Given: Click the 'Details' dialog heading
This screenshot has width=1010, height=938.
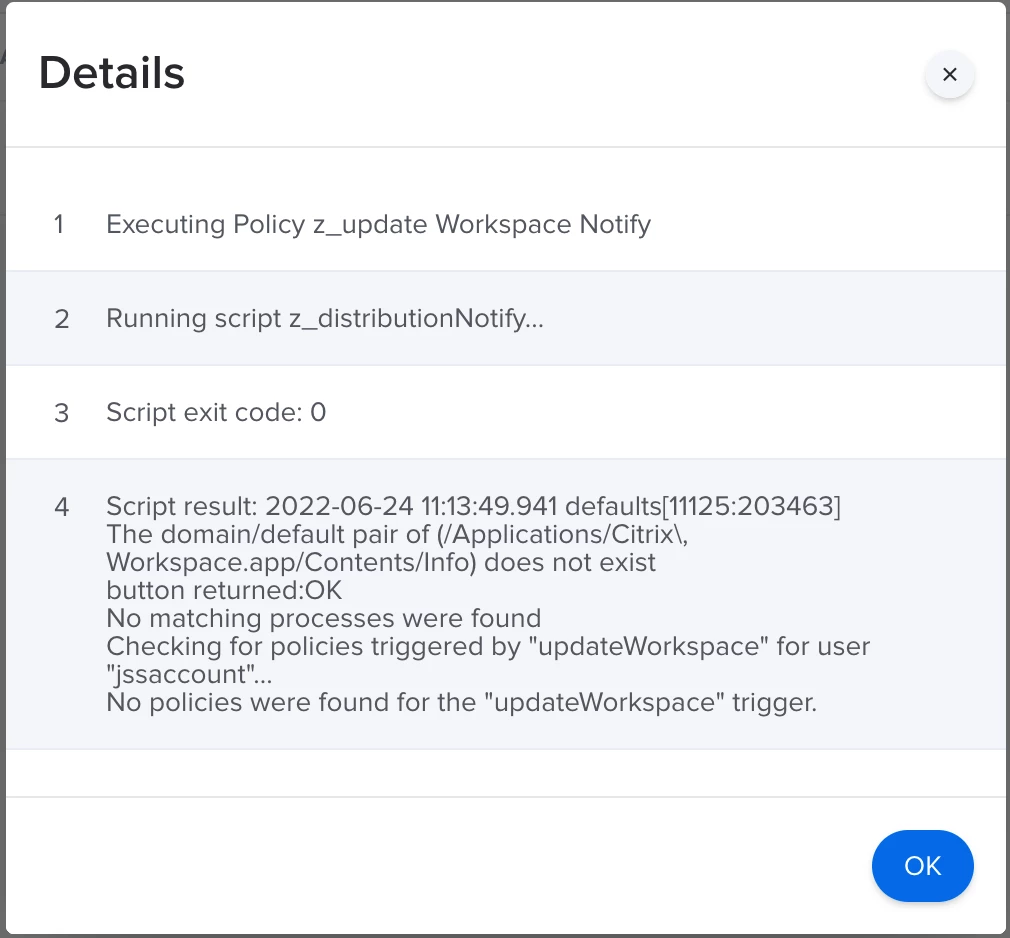Looking at the screenshot, I should [111, 73].
